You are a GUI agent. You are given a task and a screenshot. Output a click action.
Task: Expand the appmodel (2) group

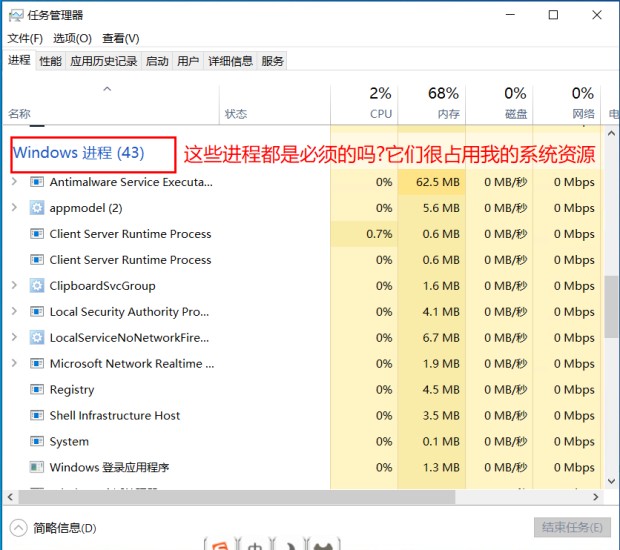(14, 208)
